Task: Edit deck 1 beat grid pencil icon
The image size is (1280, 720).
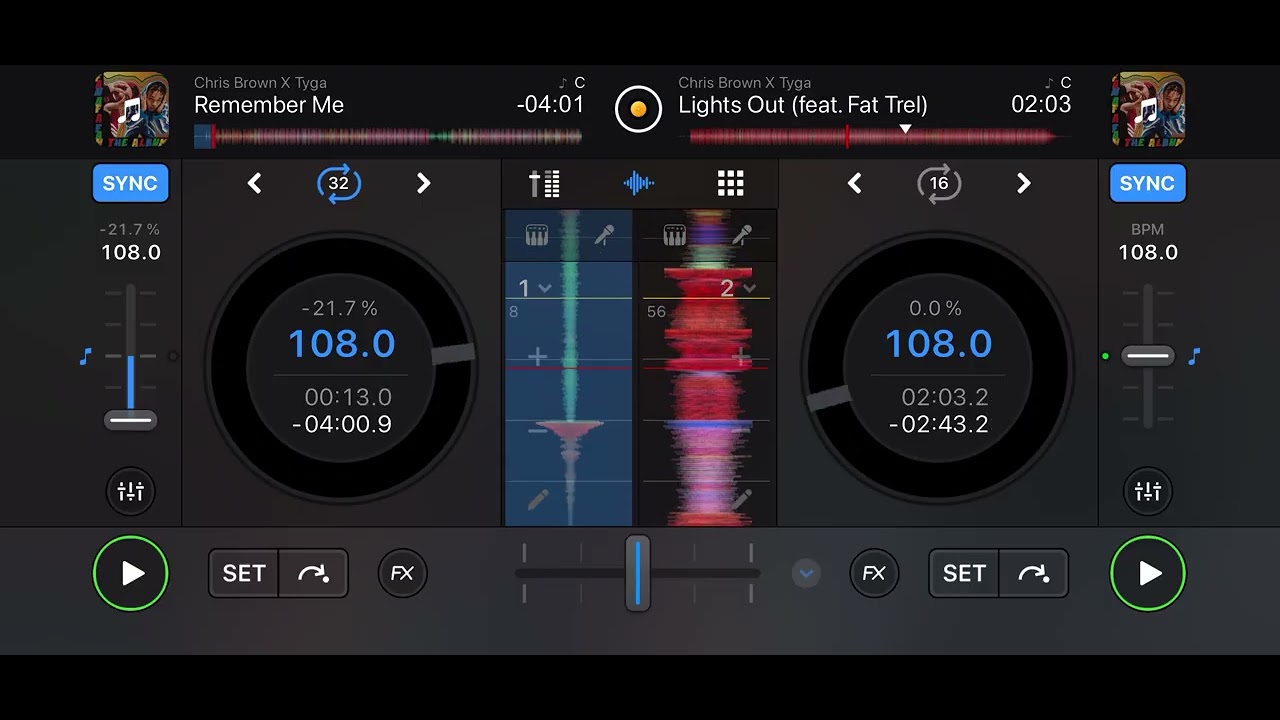Action: click(x=538, y=498)
